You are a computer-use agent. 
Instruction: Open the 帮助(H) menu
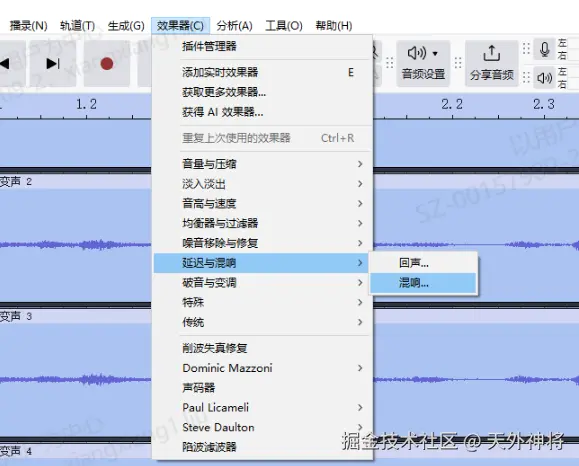(x=334, y=25)
